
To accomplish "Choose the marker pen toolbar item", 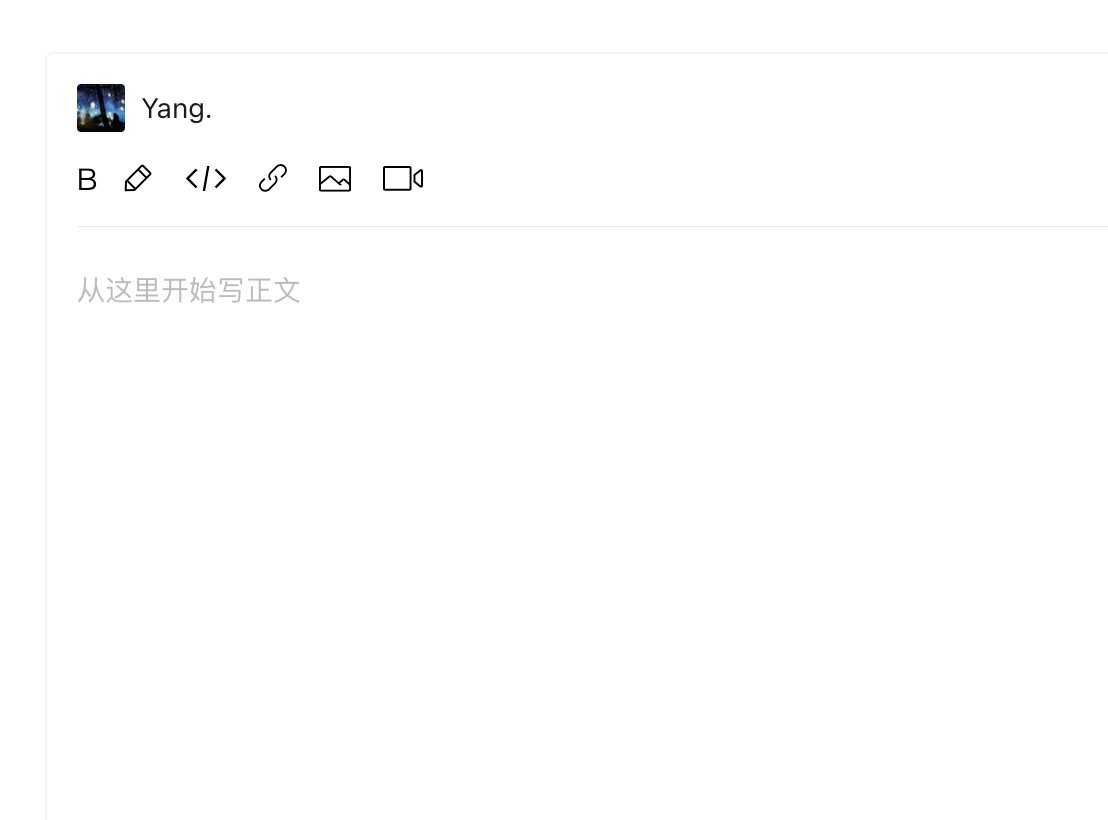I will 138,178.
